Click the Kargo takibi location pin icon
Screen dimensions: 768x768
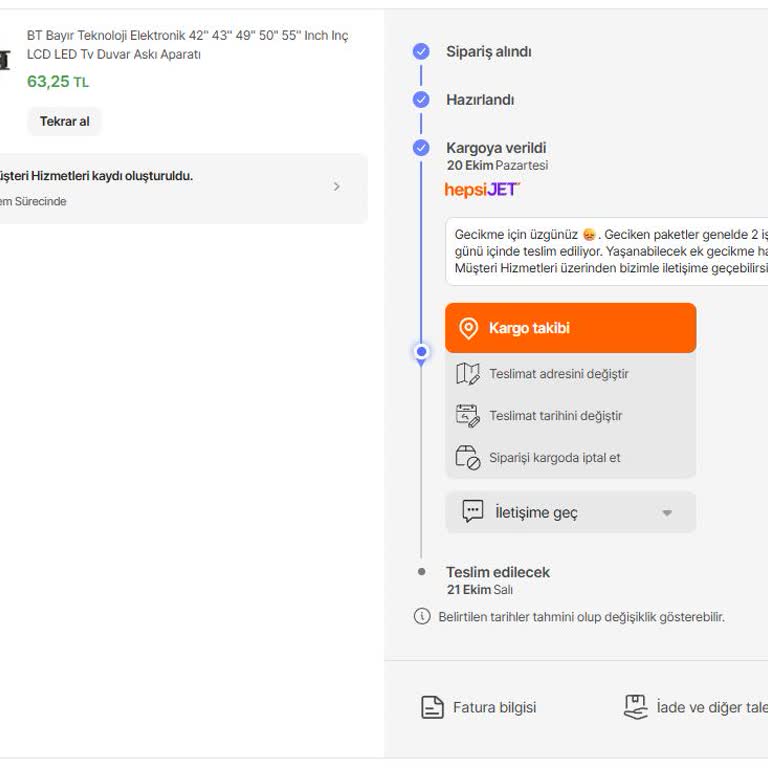click(468, 328)
